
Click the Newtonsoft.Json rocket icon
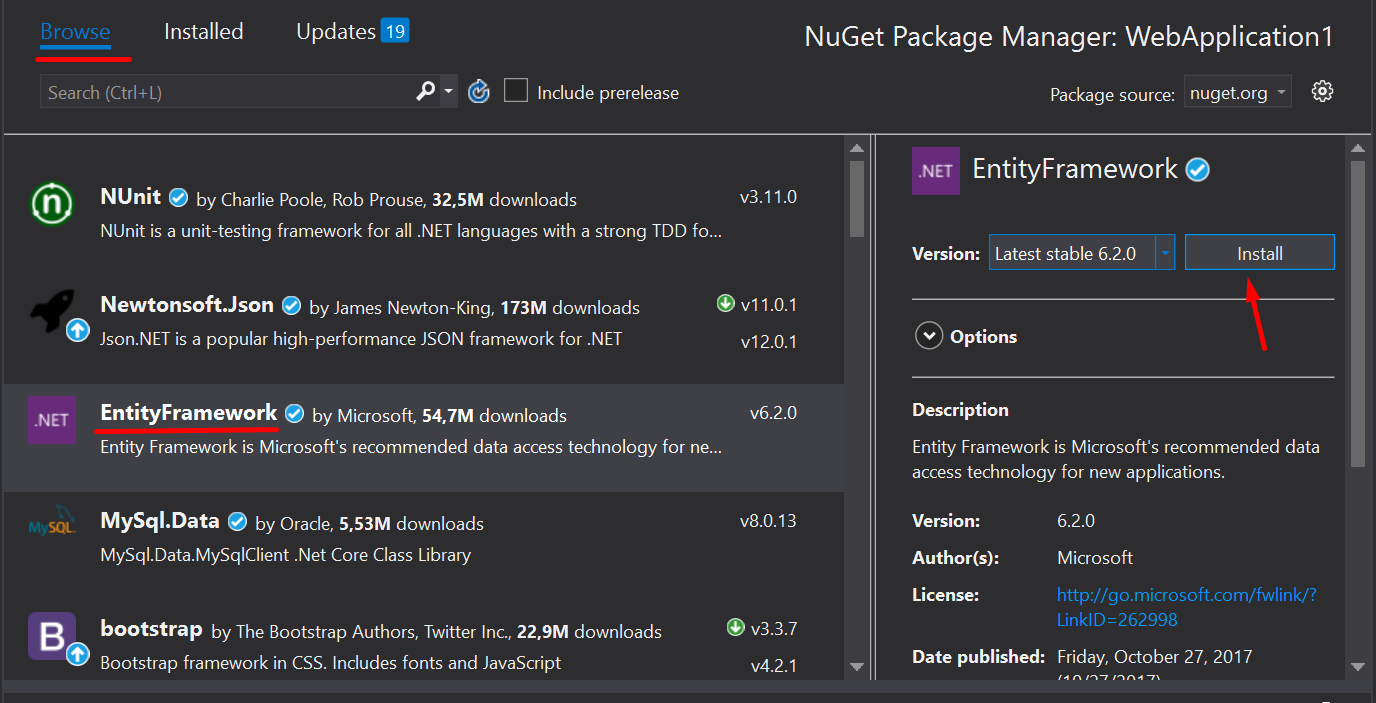point(51,312)
